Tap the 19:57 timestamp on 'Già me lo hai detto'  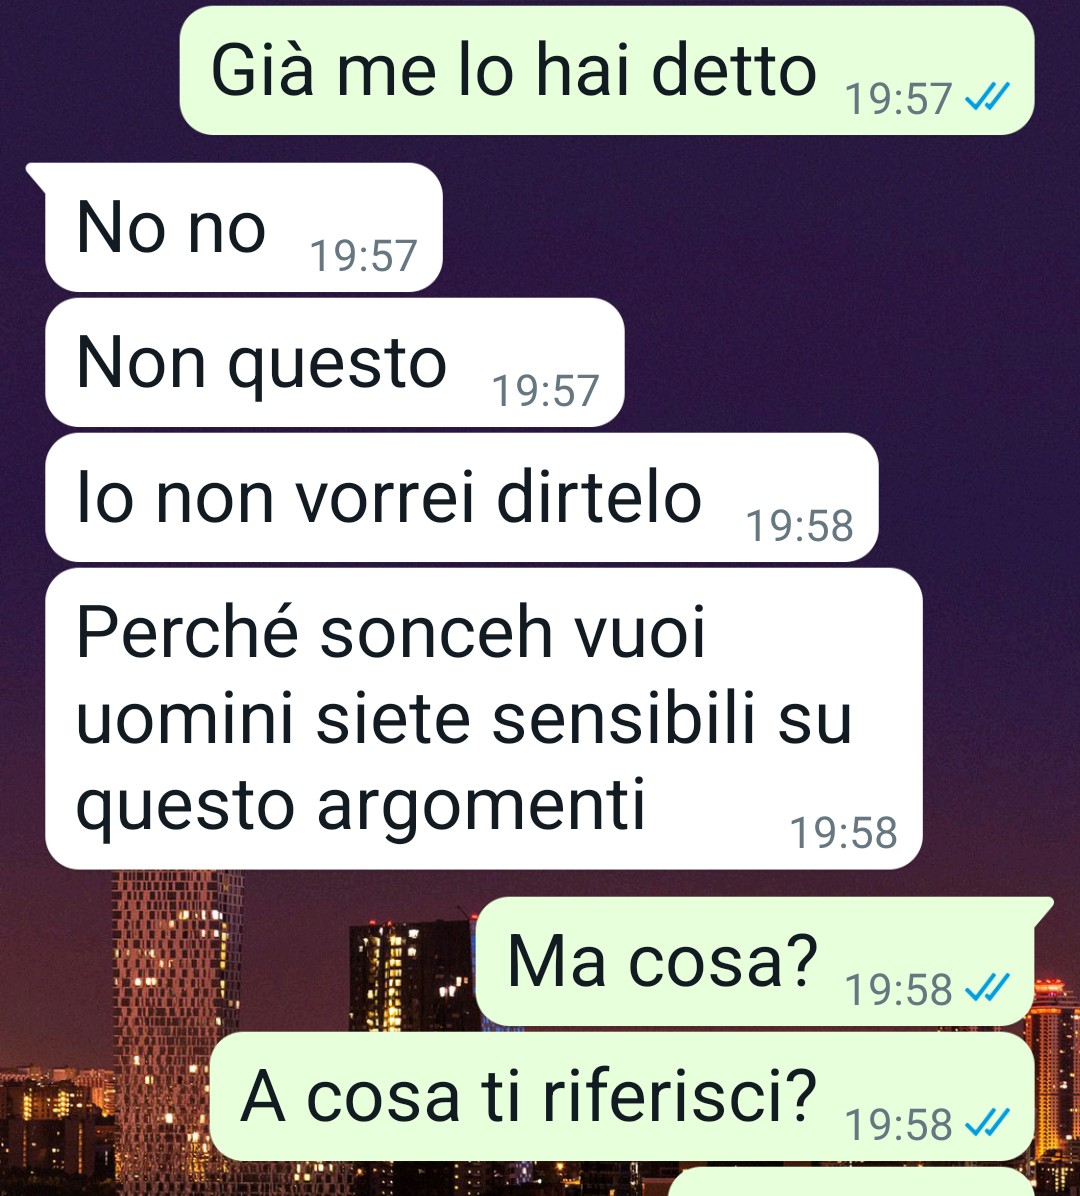(898, 99)
